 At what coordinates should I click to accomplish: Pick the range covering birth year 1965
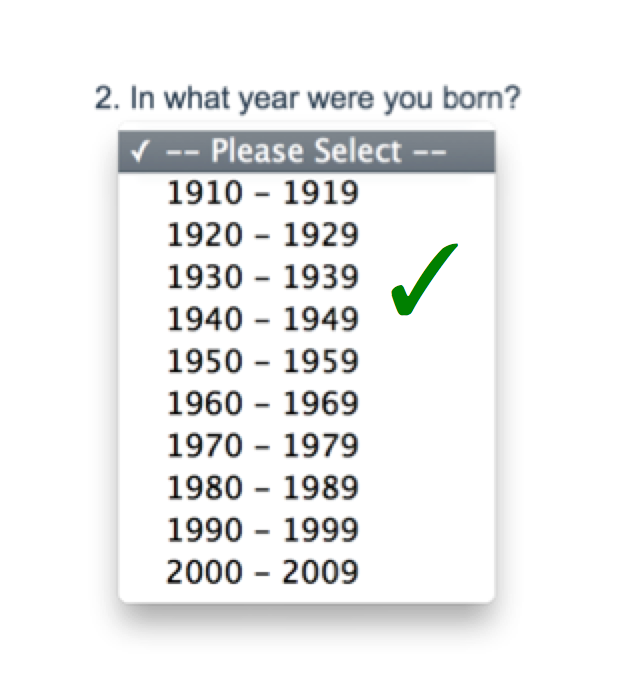262,403
